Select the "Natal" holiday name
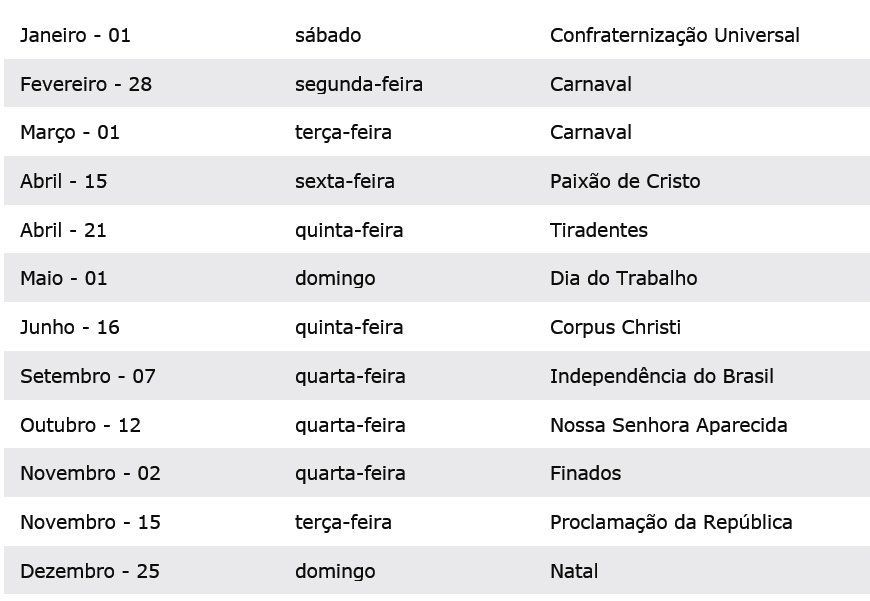 574,571
